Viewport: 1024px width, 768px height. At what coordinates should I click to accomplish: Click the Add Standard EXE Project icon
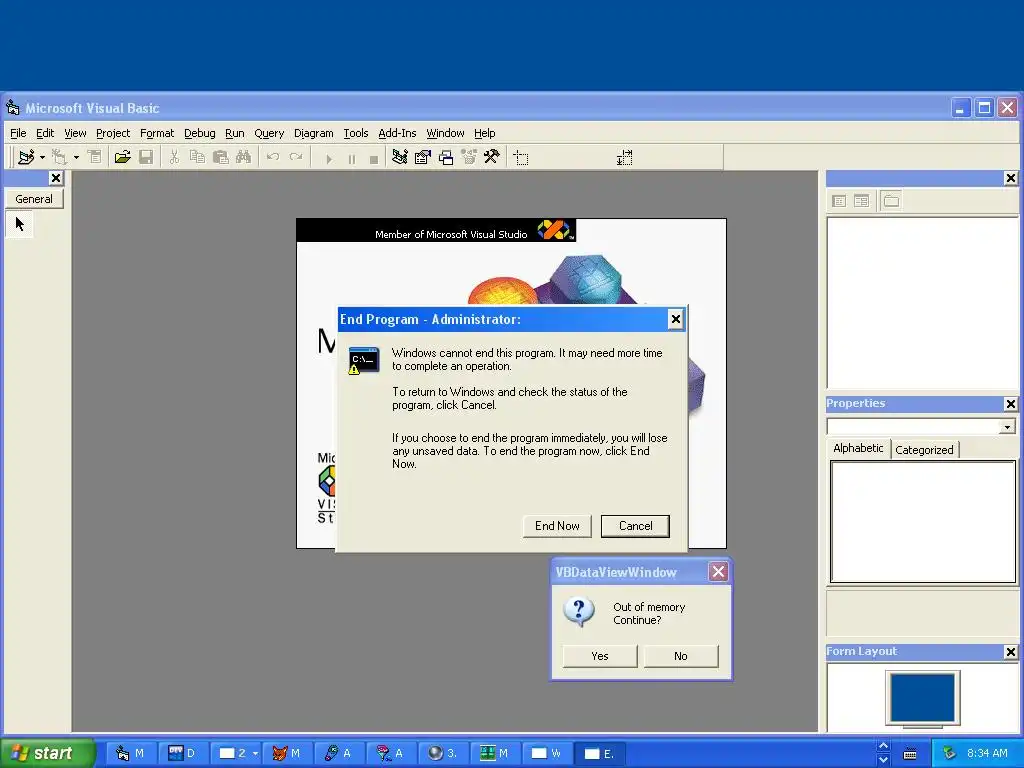click(26, 157)
